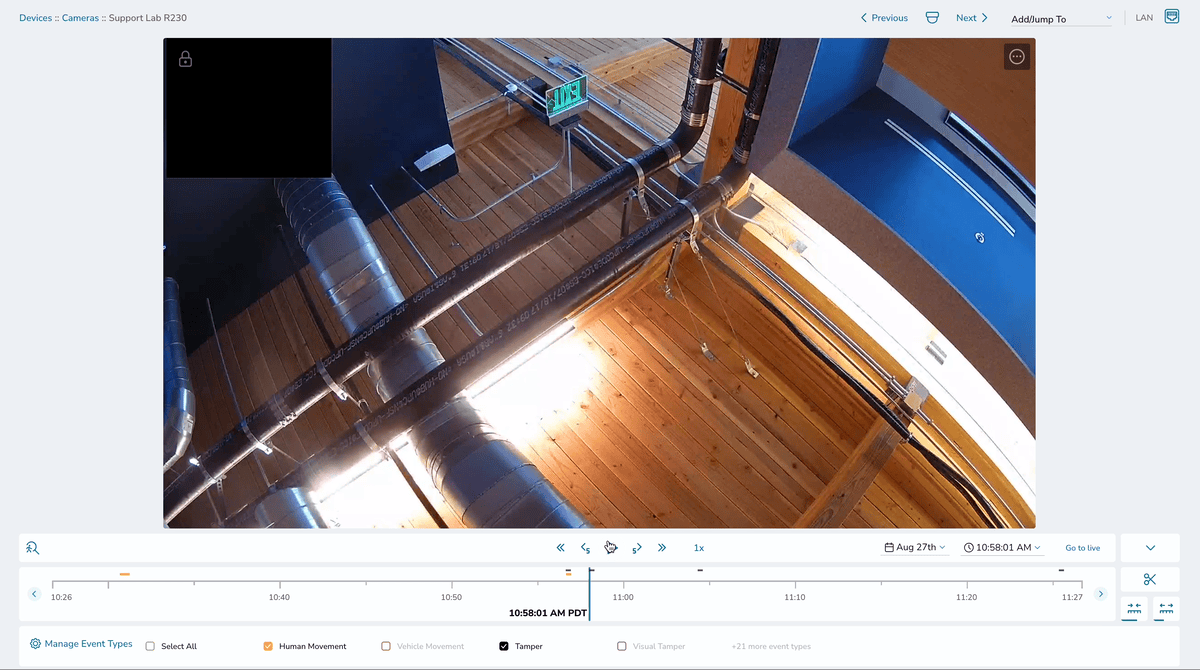The height and width of the screenshot is (670, 1200).
Task: Open Manage Event Types
Action: [x=81, y=644]
